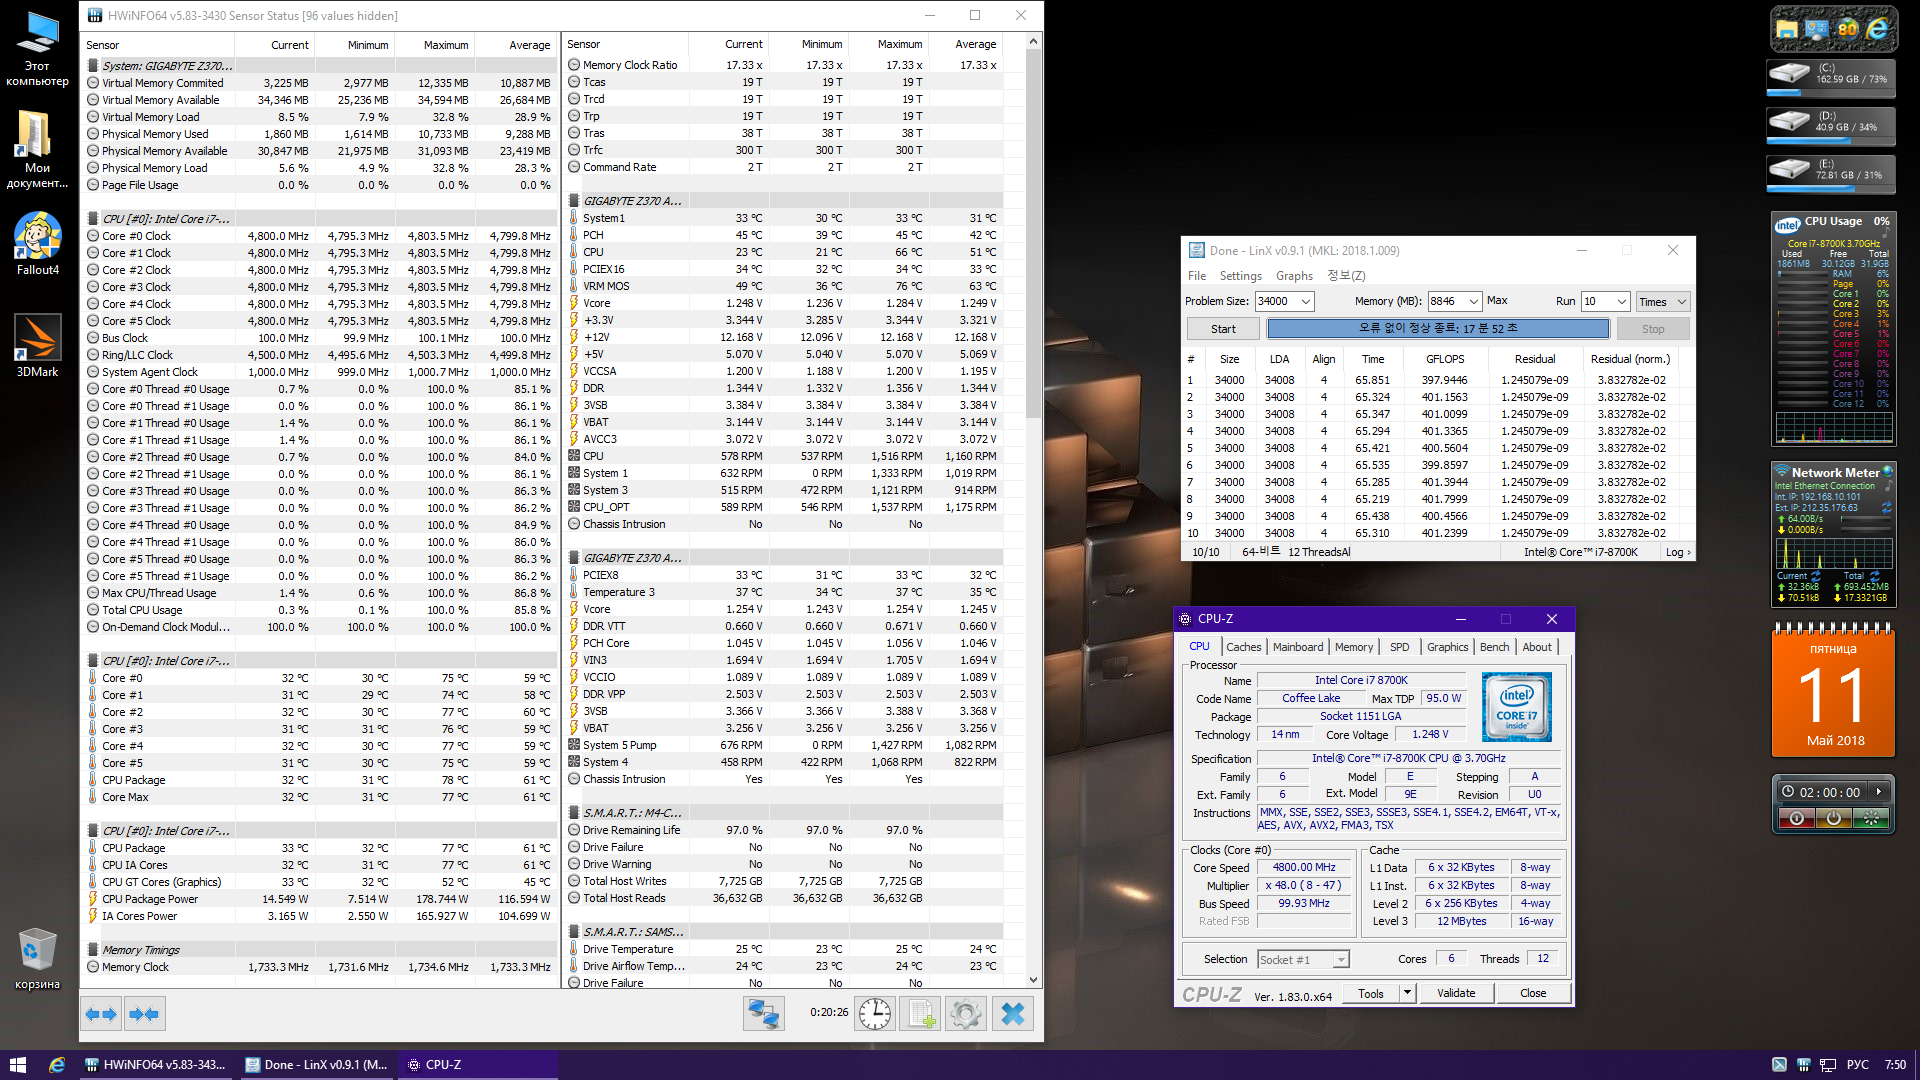Viewport: 1920px width, 1080px height.
Task: Open Settings menu in LinX
Action: tap(1240, 276)
